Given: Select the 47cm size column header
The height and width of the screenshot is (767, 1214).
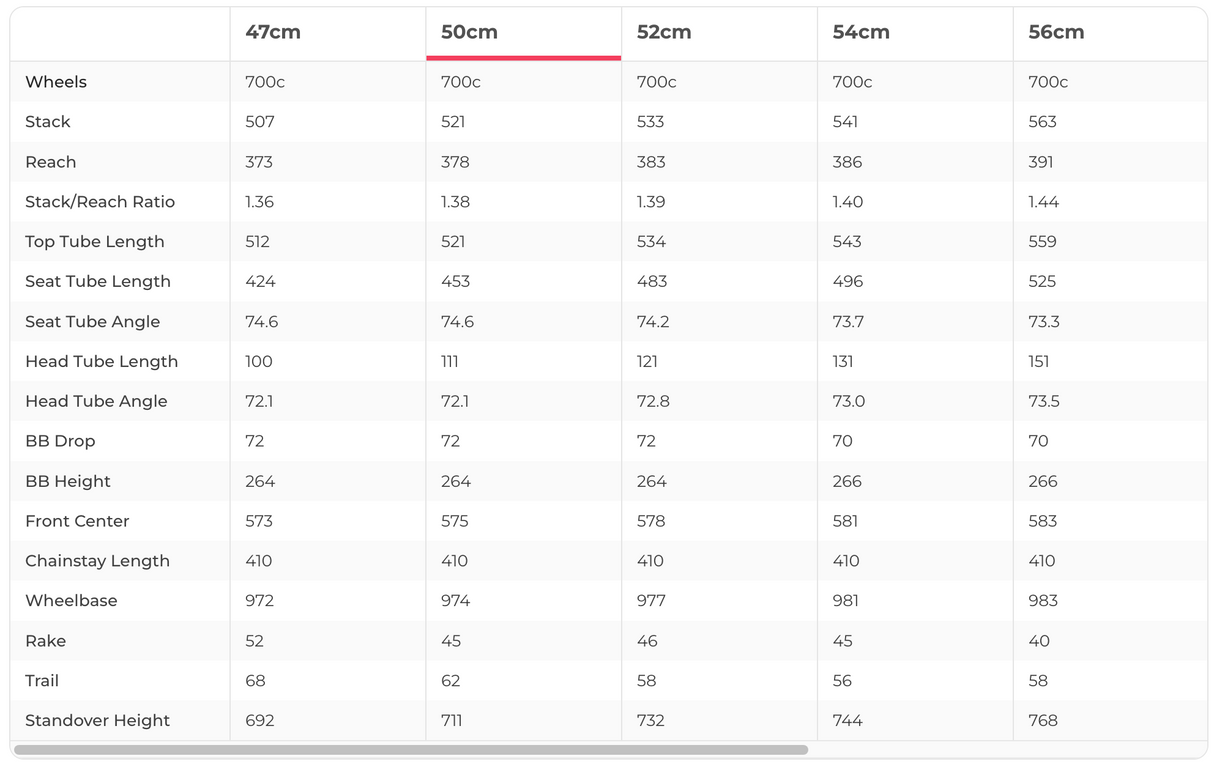Looking at the screenshot, I should coord(273,32).
